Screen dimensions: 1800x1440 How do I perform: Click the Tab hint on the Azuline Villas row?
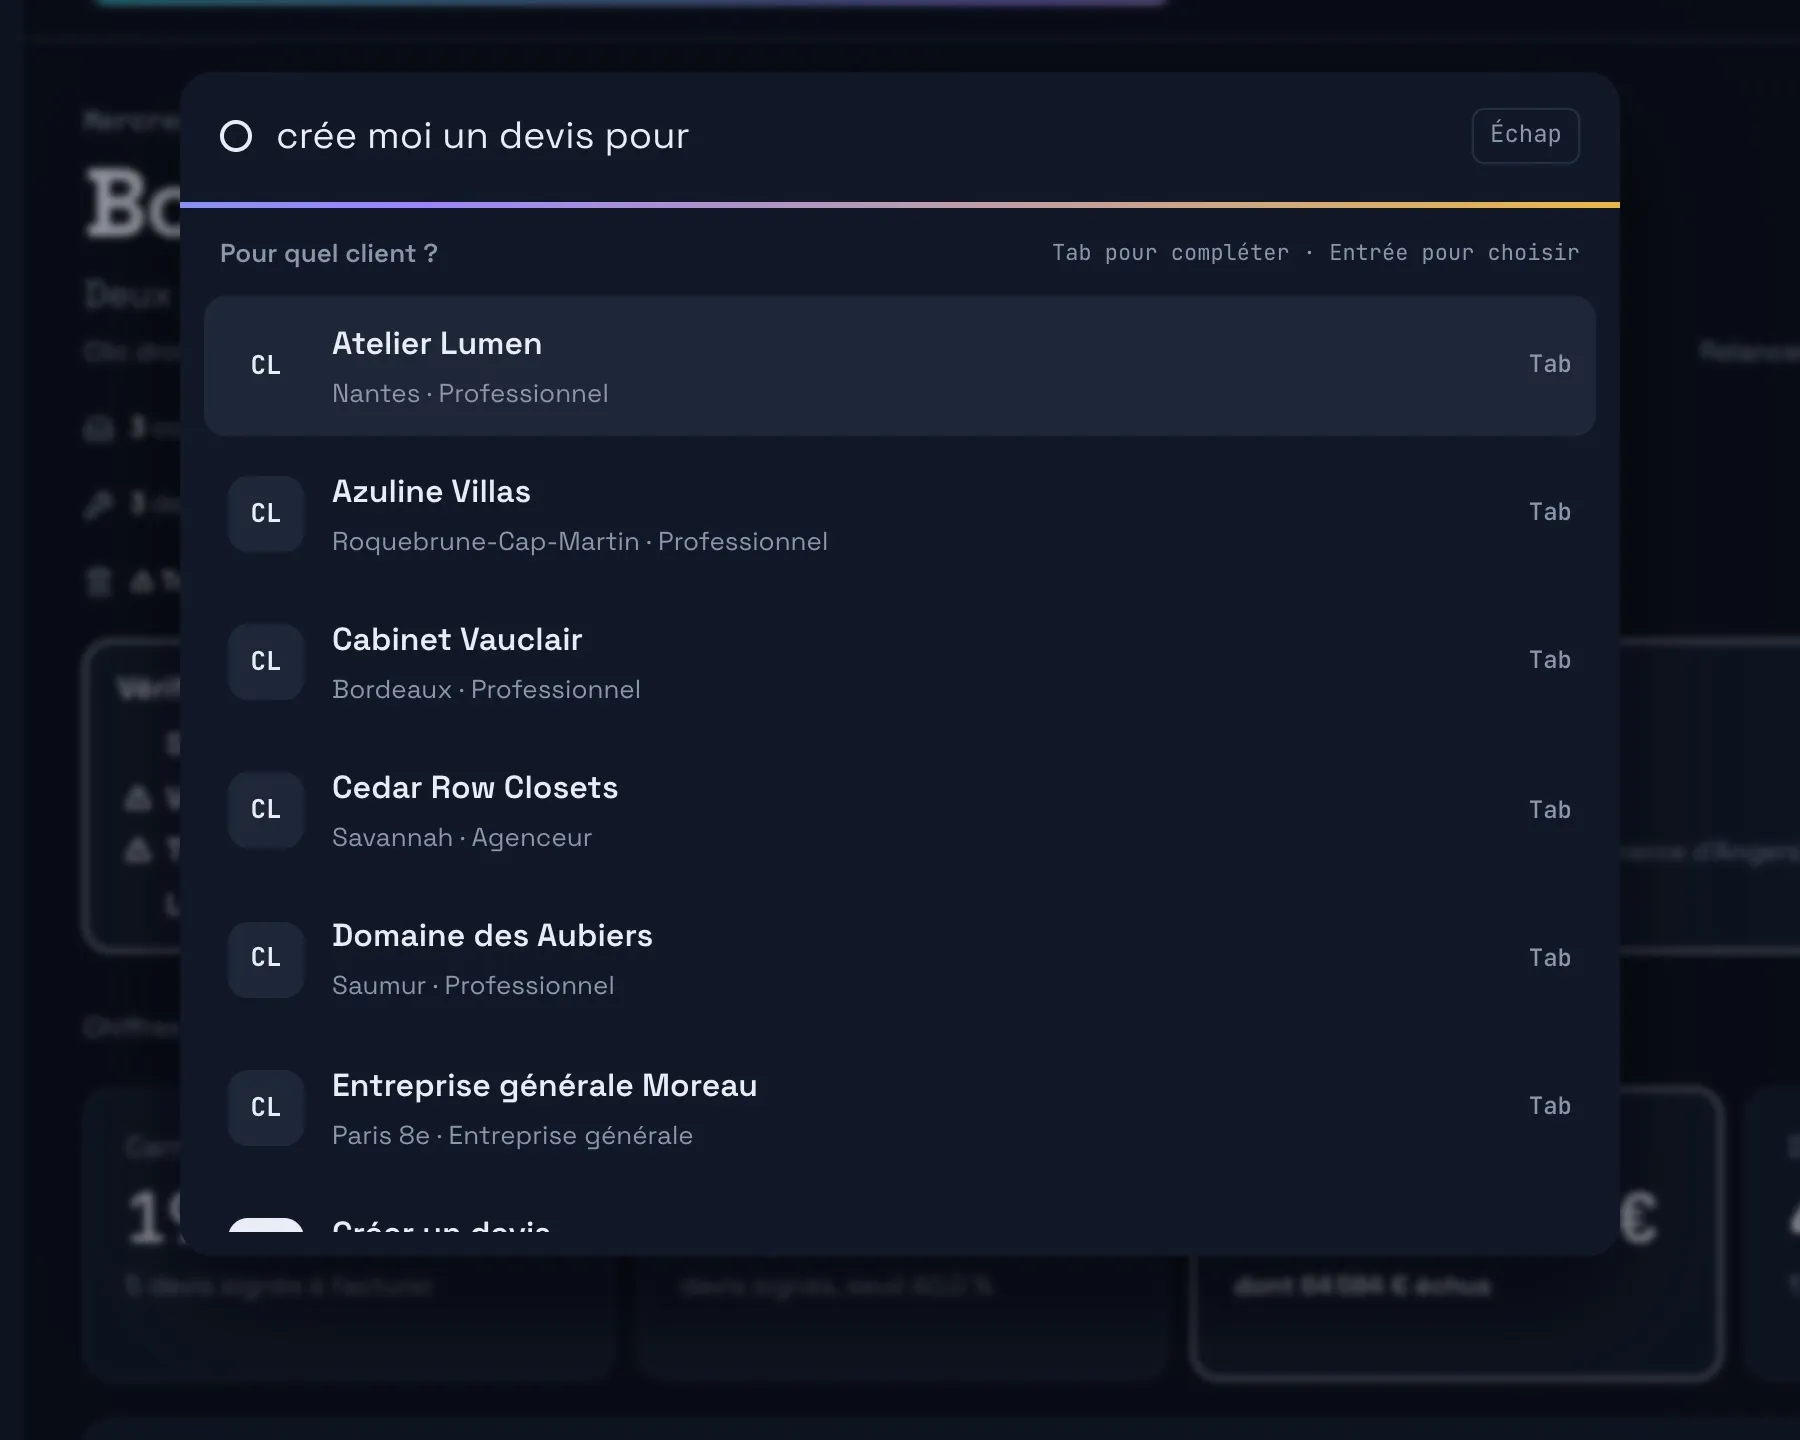coord(1550,512)
